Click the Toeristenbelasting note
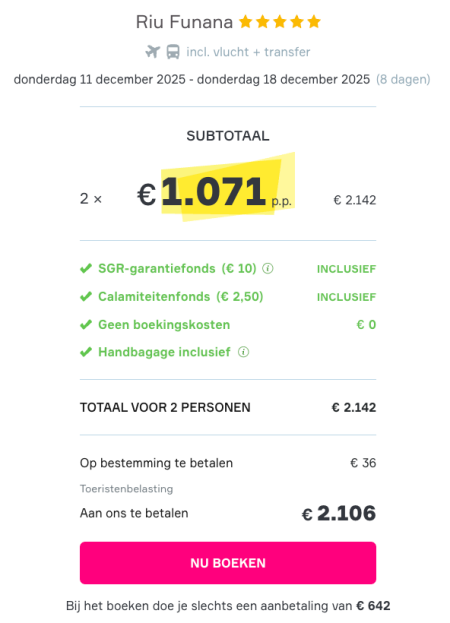Image resolution: width=450 pixels, height=623 pixels. tap(126, 489)
